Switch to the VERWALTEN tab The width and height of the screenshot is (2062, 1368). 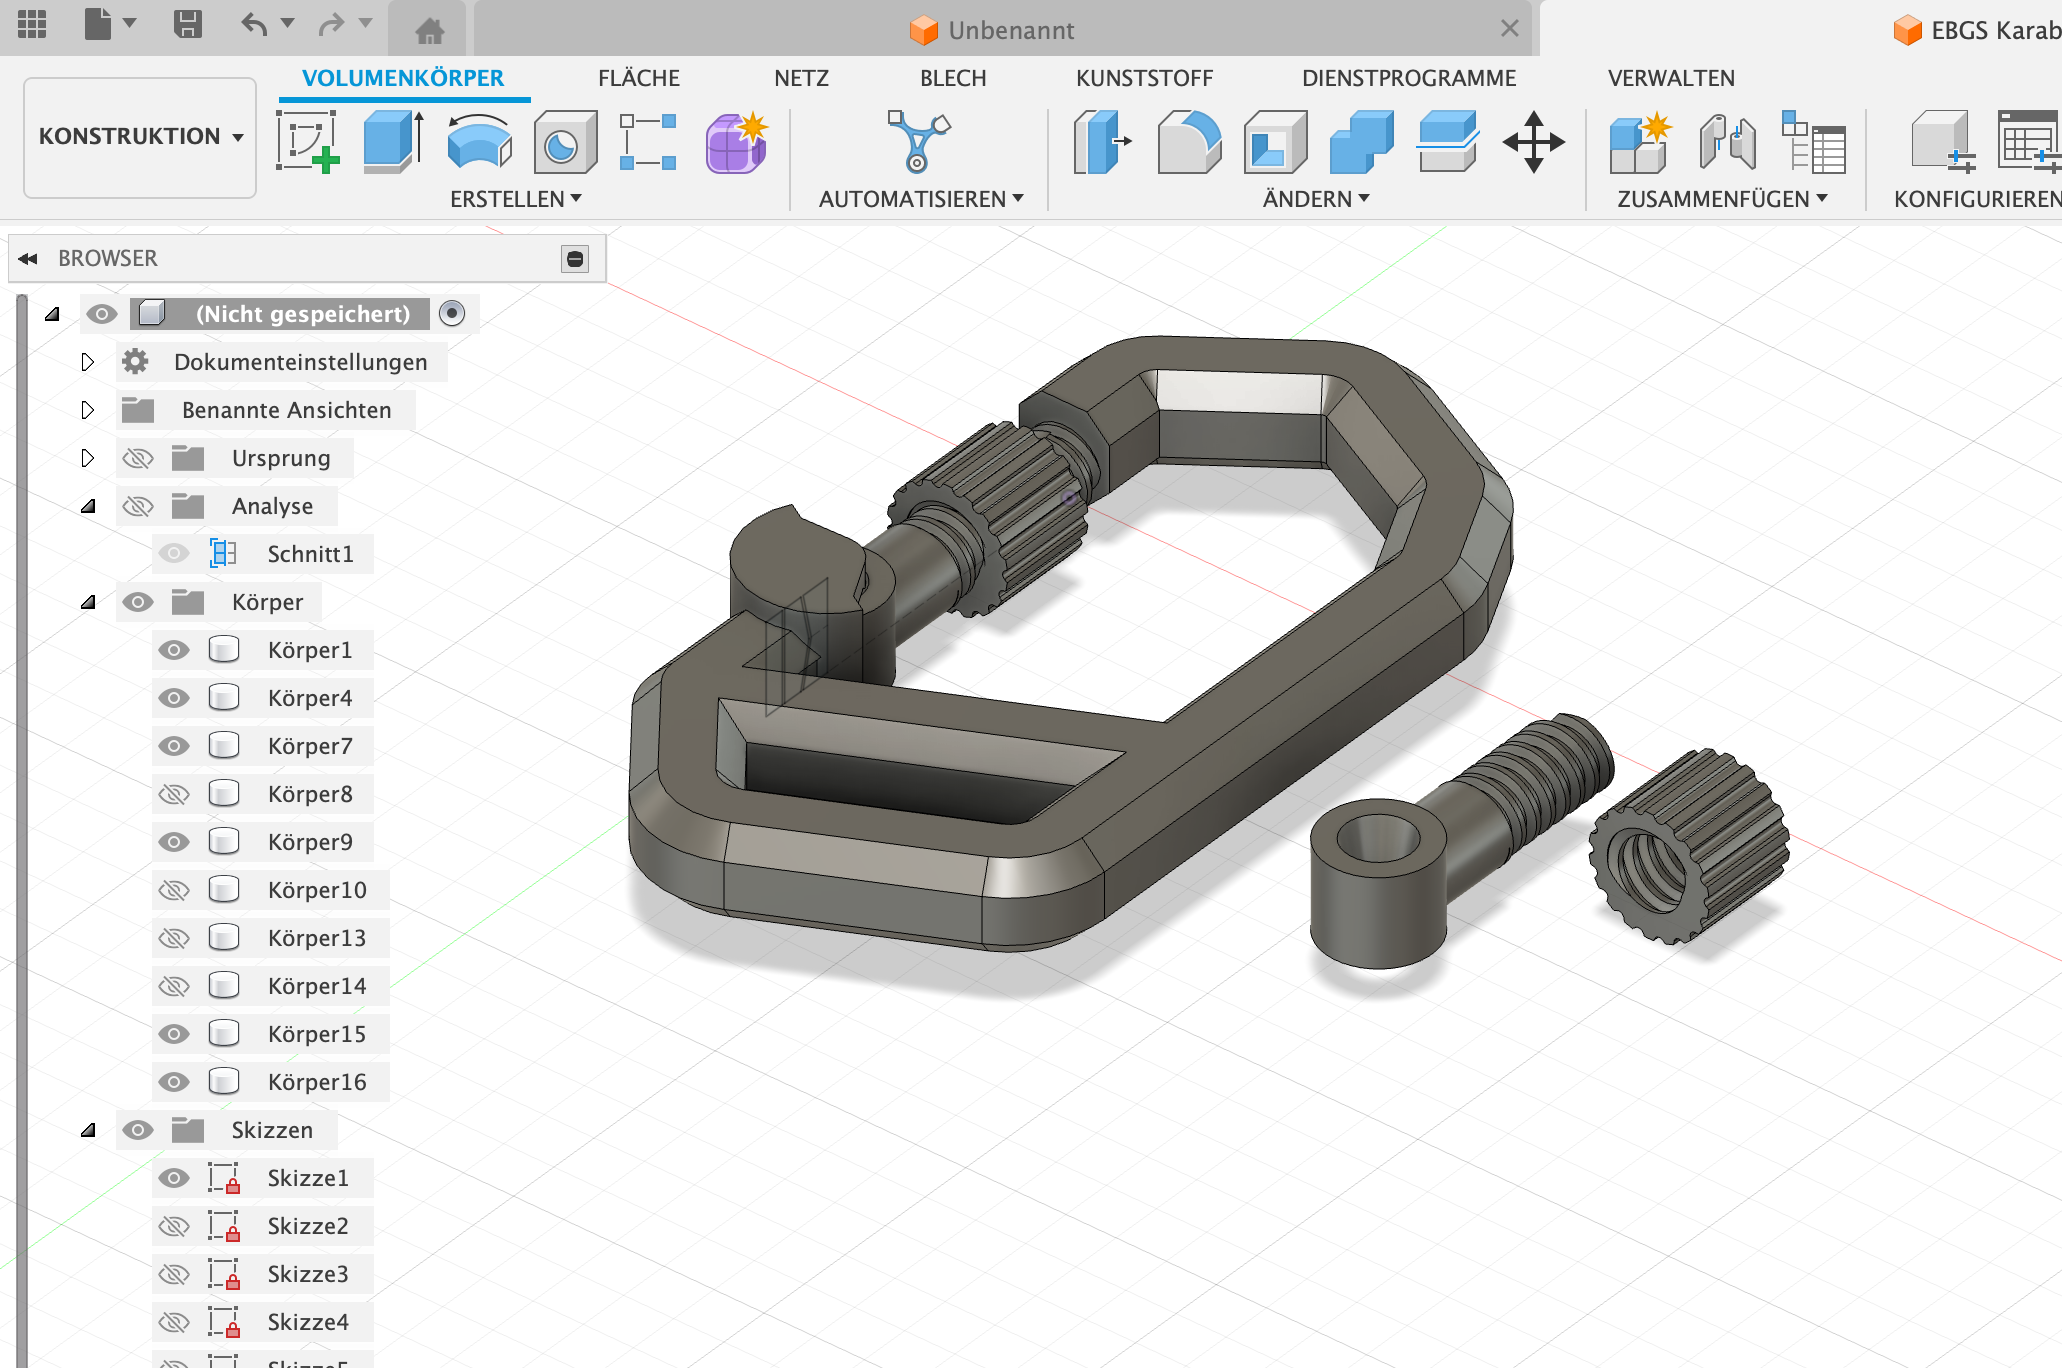pos(1671,78)
